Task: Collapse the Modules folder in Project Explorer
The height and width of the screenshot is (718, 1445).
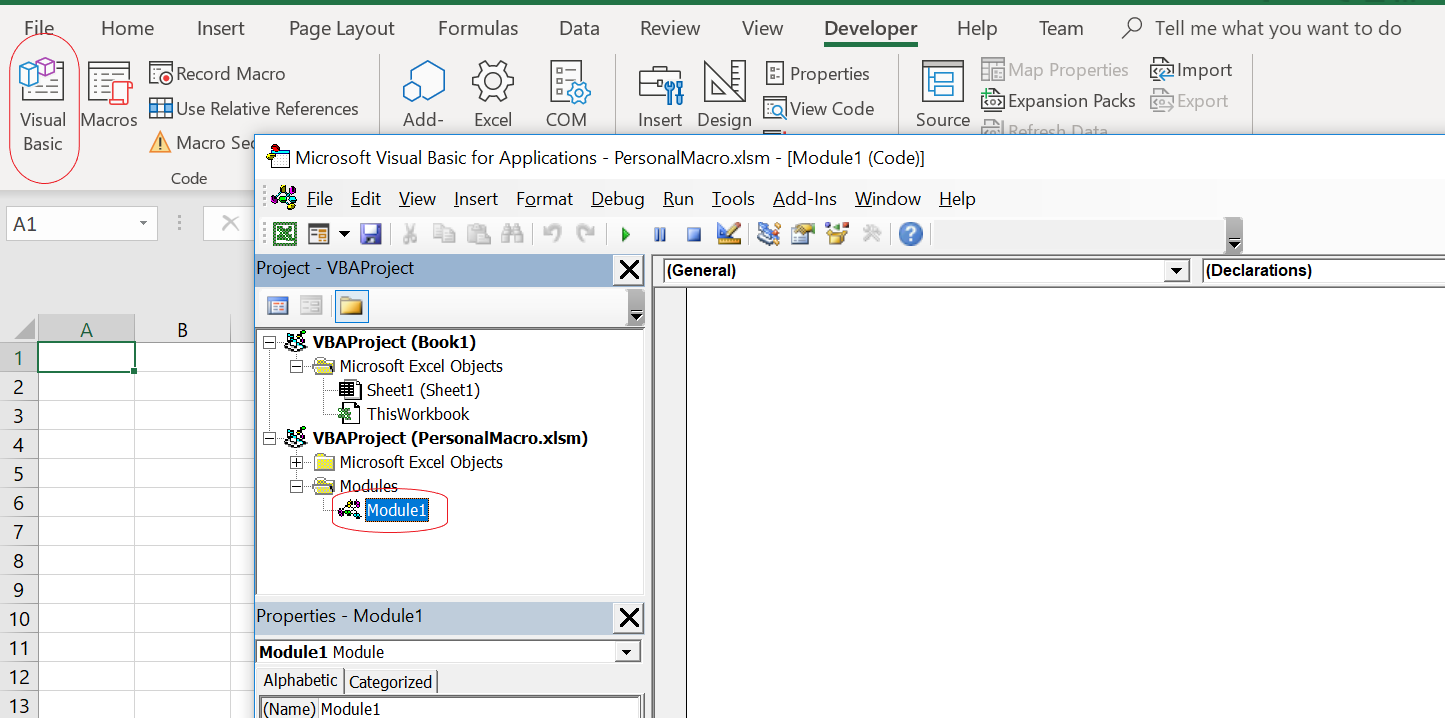Action: point(295,486)
